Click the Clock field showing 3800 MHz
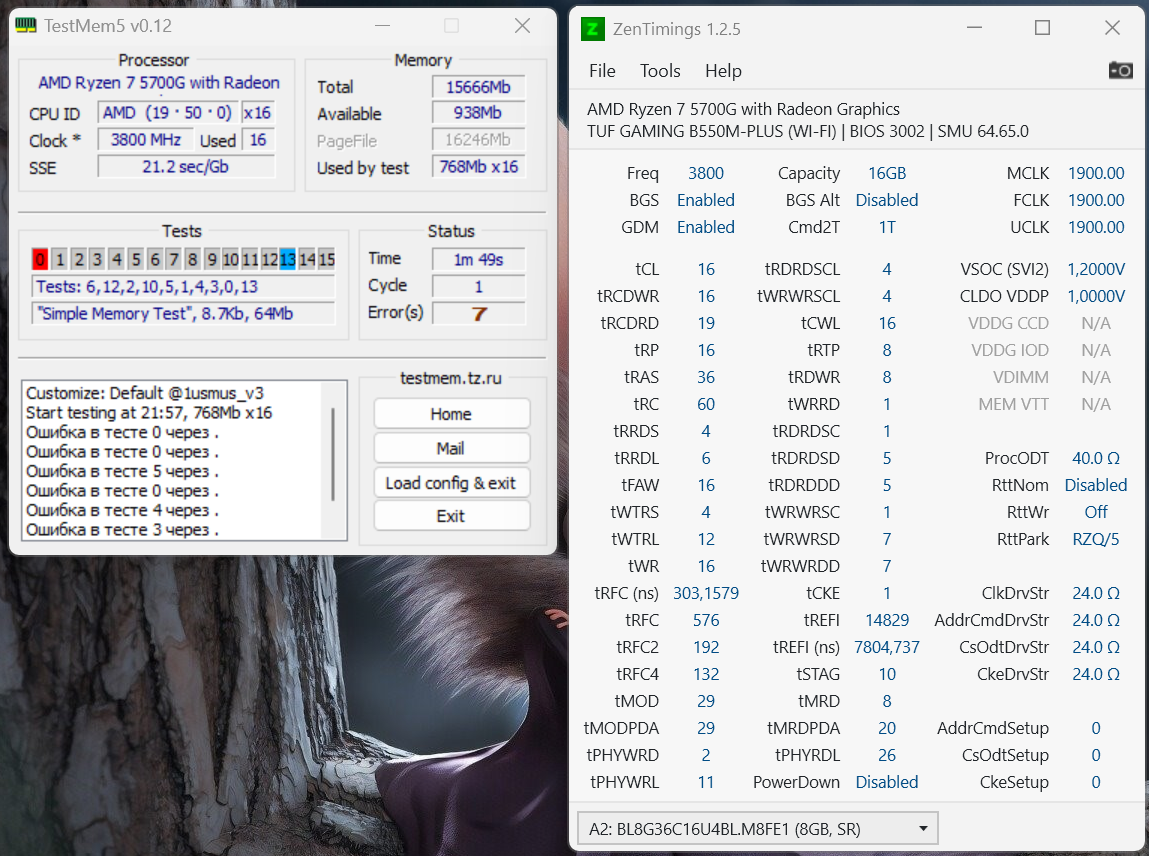The width and height of the screenshot is (1149, 856). tap(146, 139)
